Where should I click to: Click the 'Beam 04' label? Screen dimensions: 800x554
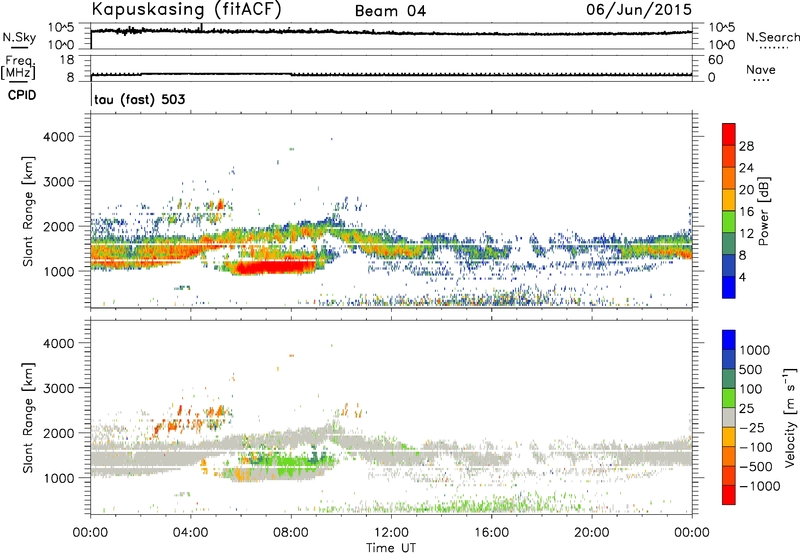pos(390,11)
